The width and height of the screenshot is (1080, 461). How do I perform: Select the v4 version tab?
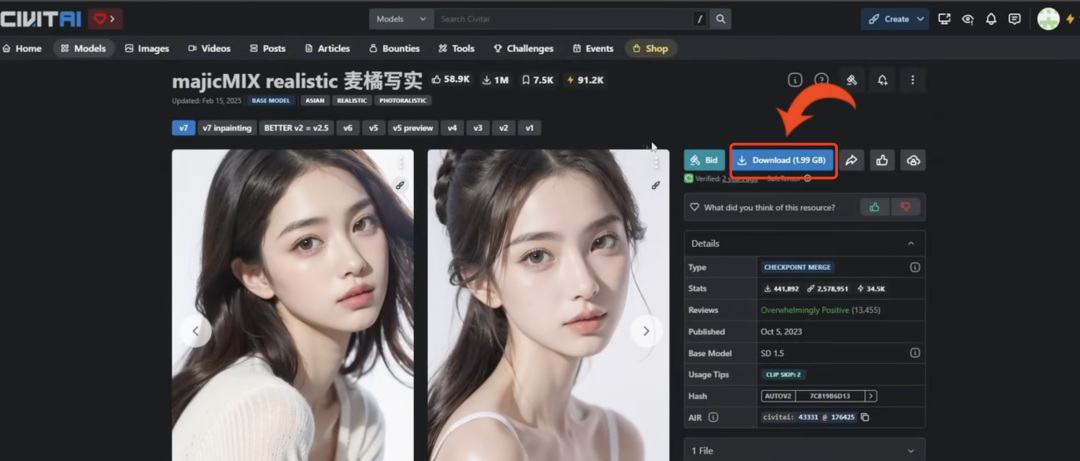pos(452,128)
